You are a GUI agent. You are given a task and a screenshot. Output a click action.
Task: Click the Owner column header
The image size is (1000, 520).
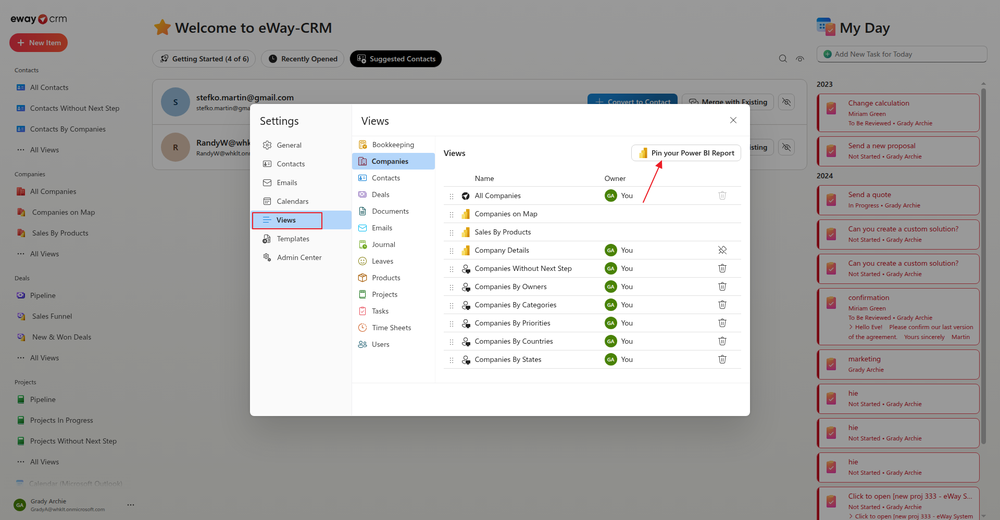tap(615, 179)
